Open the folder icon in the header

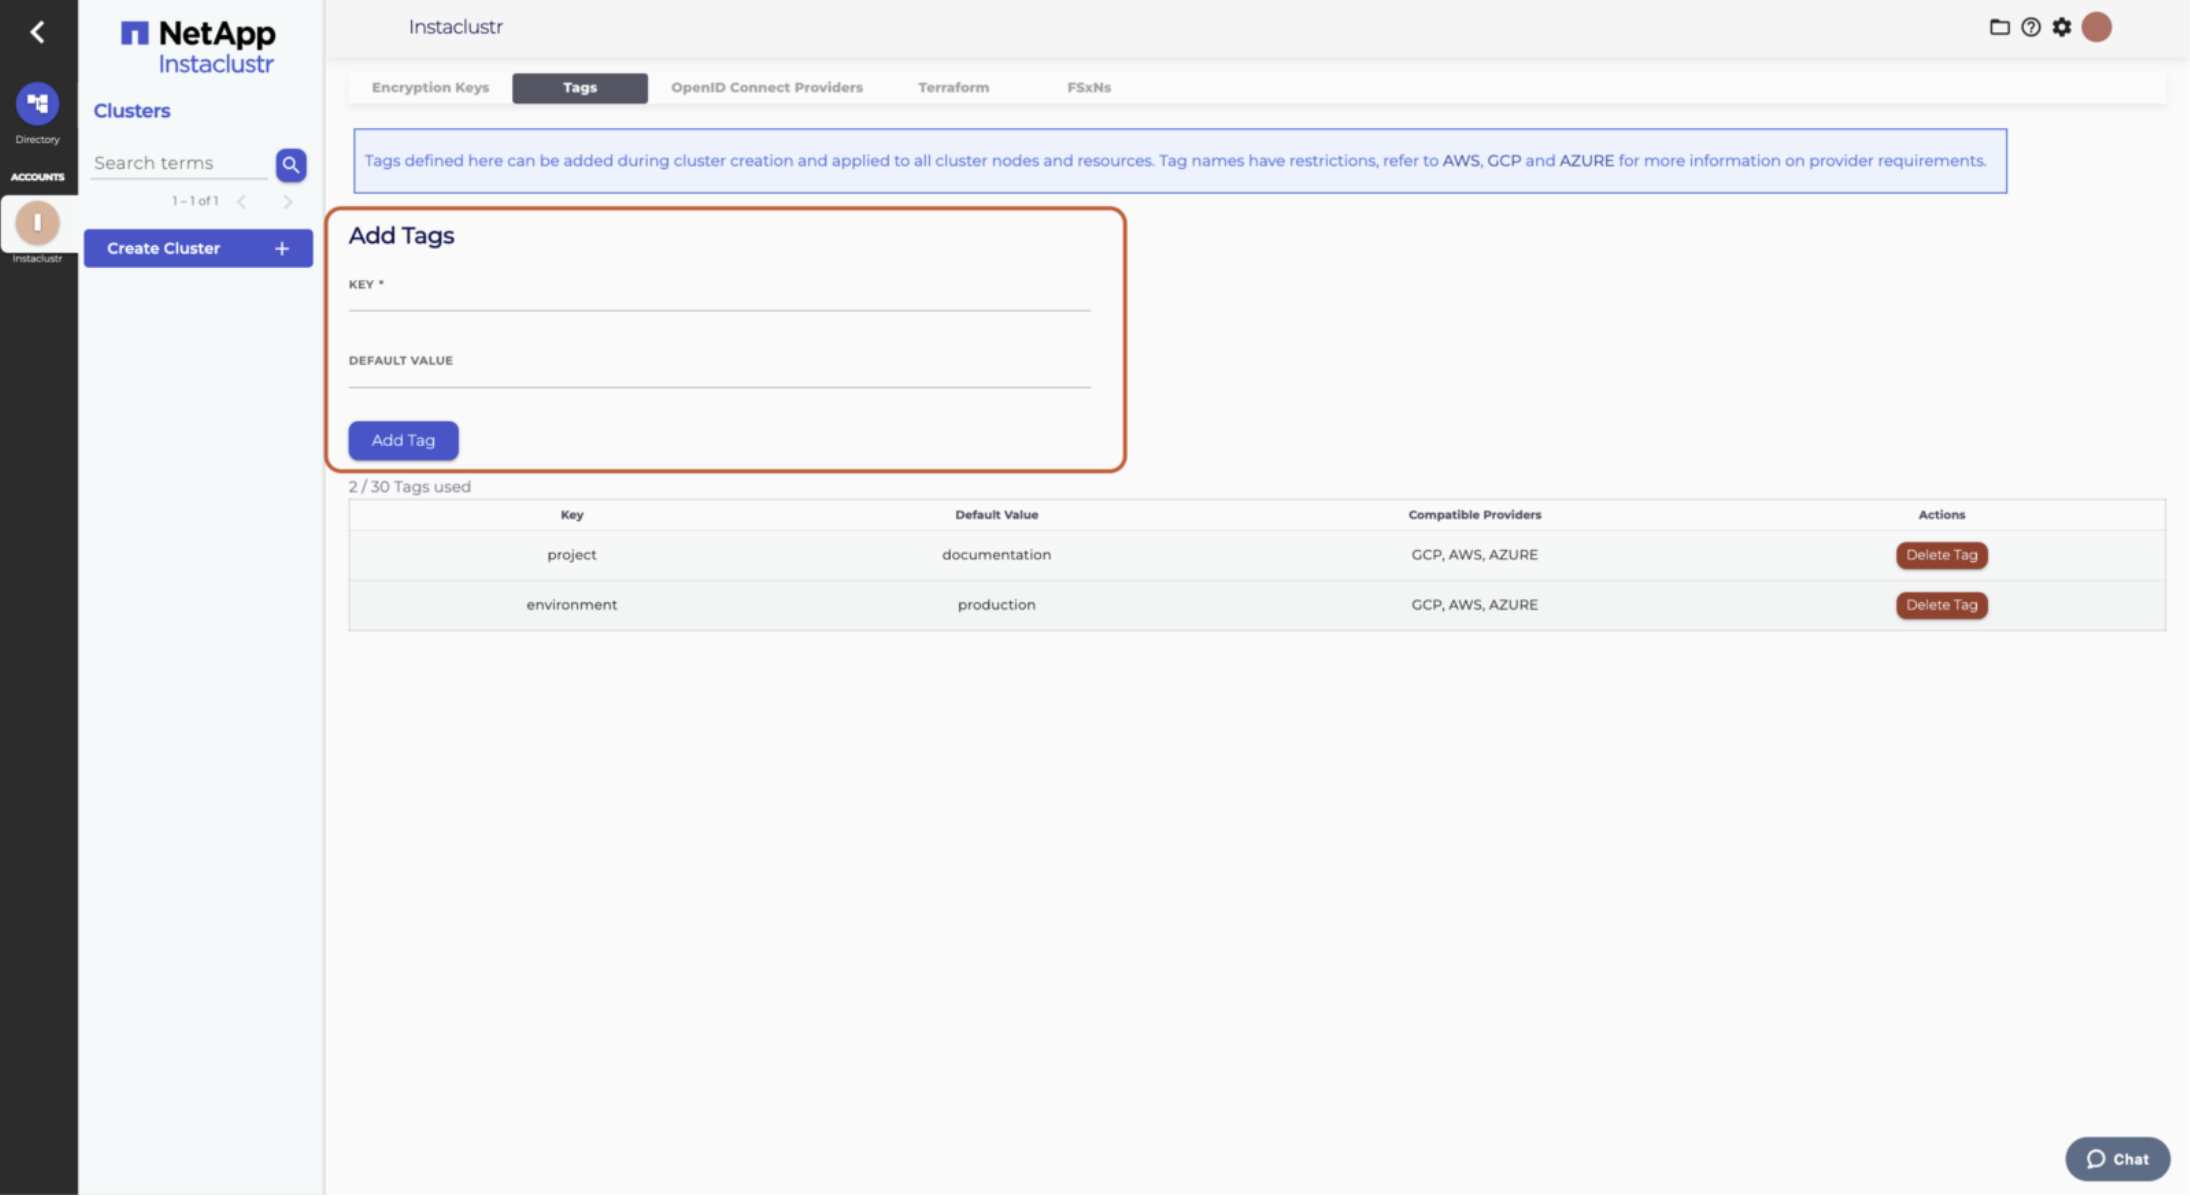[1999, 27]
